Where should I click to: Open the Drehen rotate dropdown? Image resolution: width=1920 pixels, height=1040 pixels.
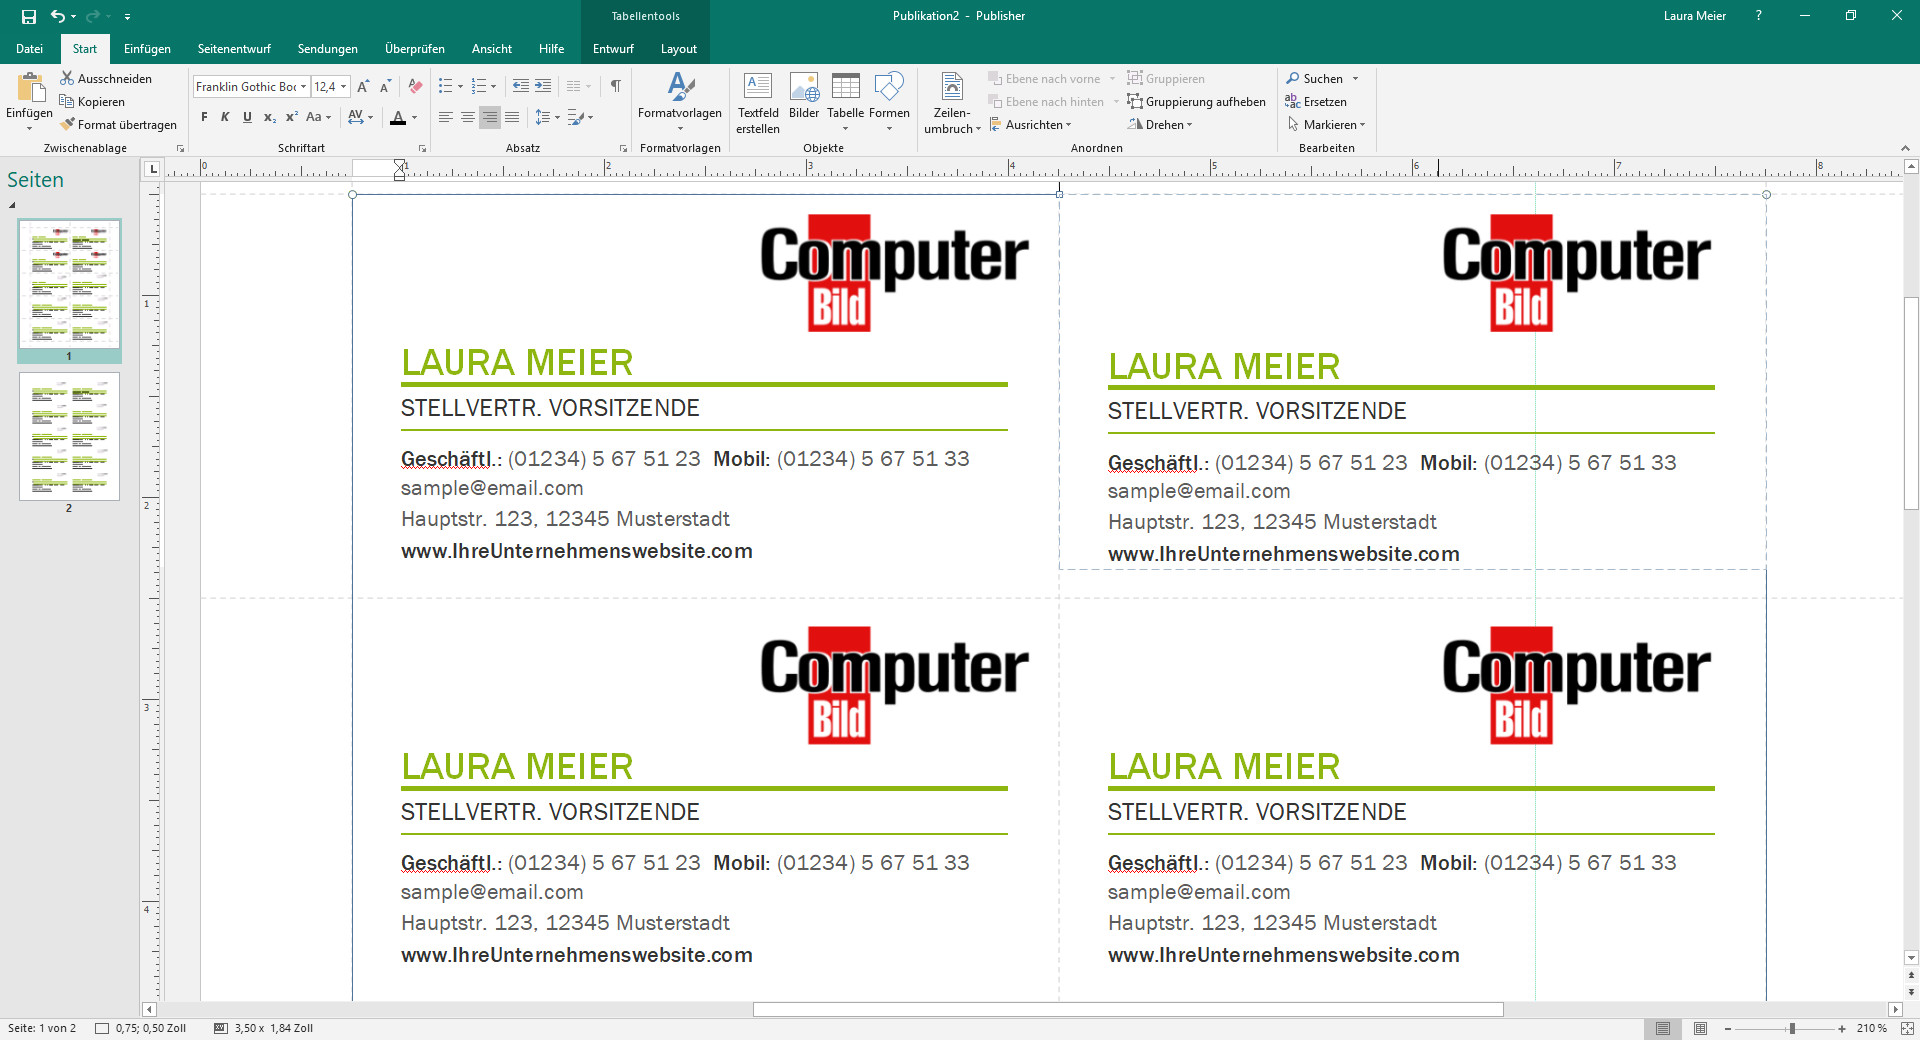coord(1160,124)
